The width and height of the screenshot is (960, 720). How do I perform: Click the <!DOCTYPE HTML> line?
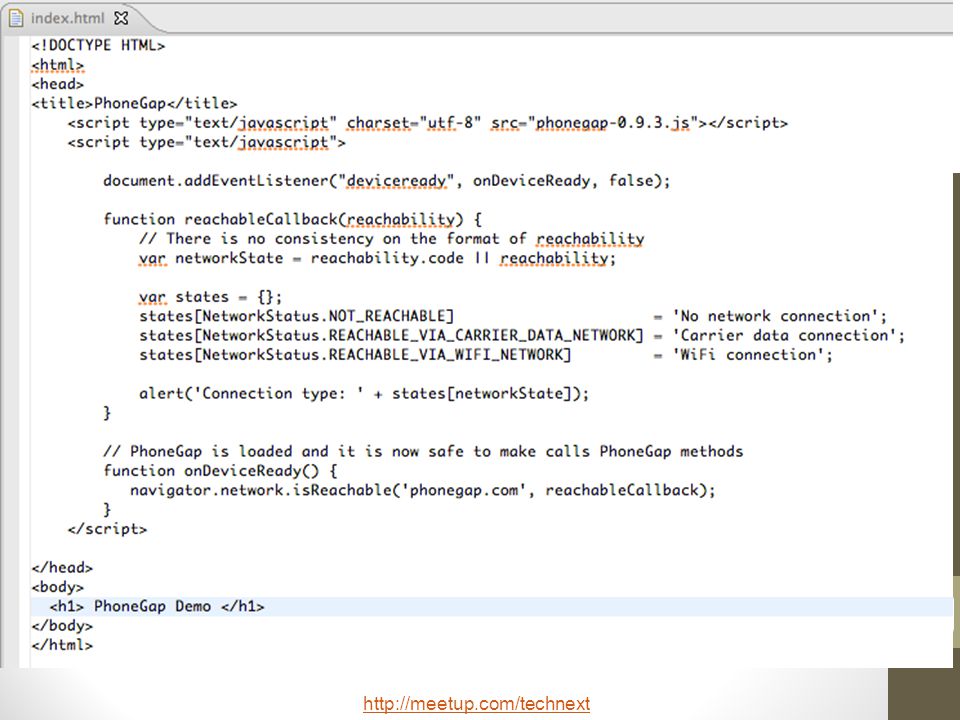[x=98, y=45]
